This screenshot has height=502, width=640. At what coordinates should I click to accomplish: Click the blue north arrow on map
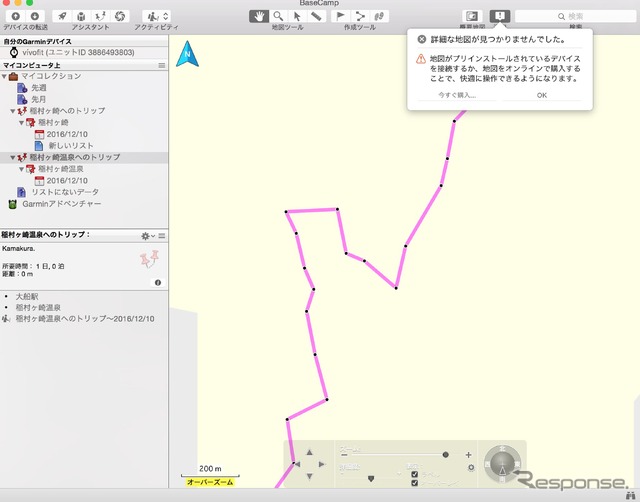(187, 53)
